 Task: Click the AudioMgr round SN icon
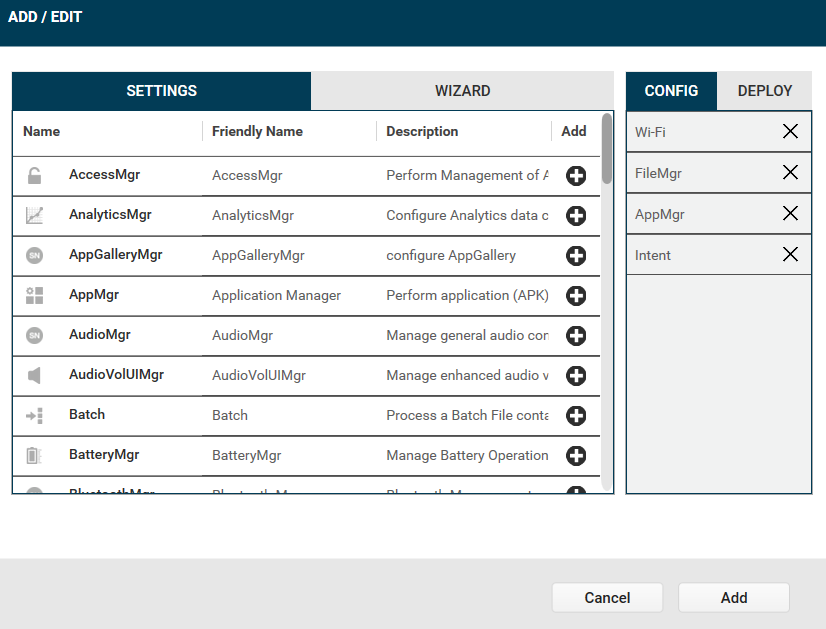34,336
